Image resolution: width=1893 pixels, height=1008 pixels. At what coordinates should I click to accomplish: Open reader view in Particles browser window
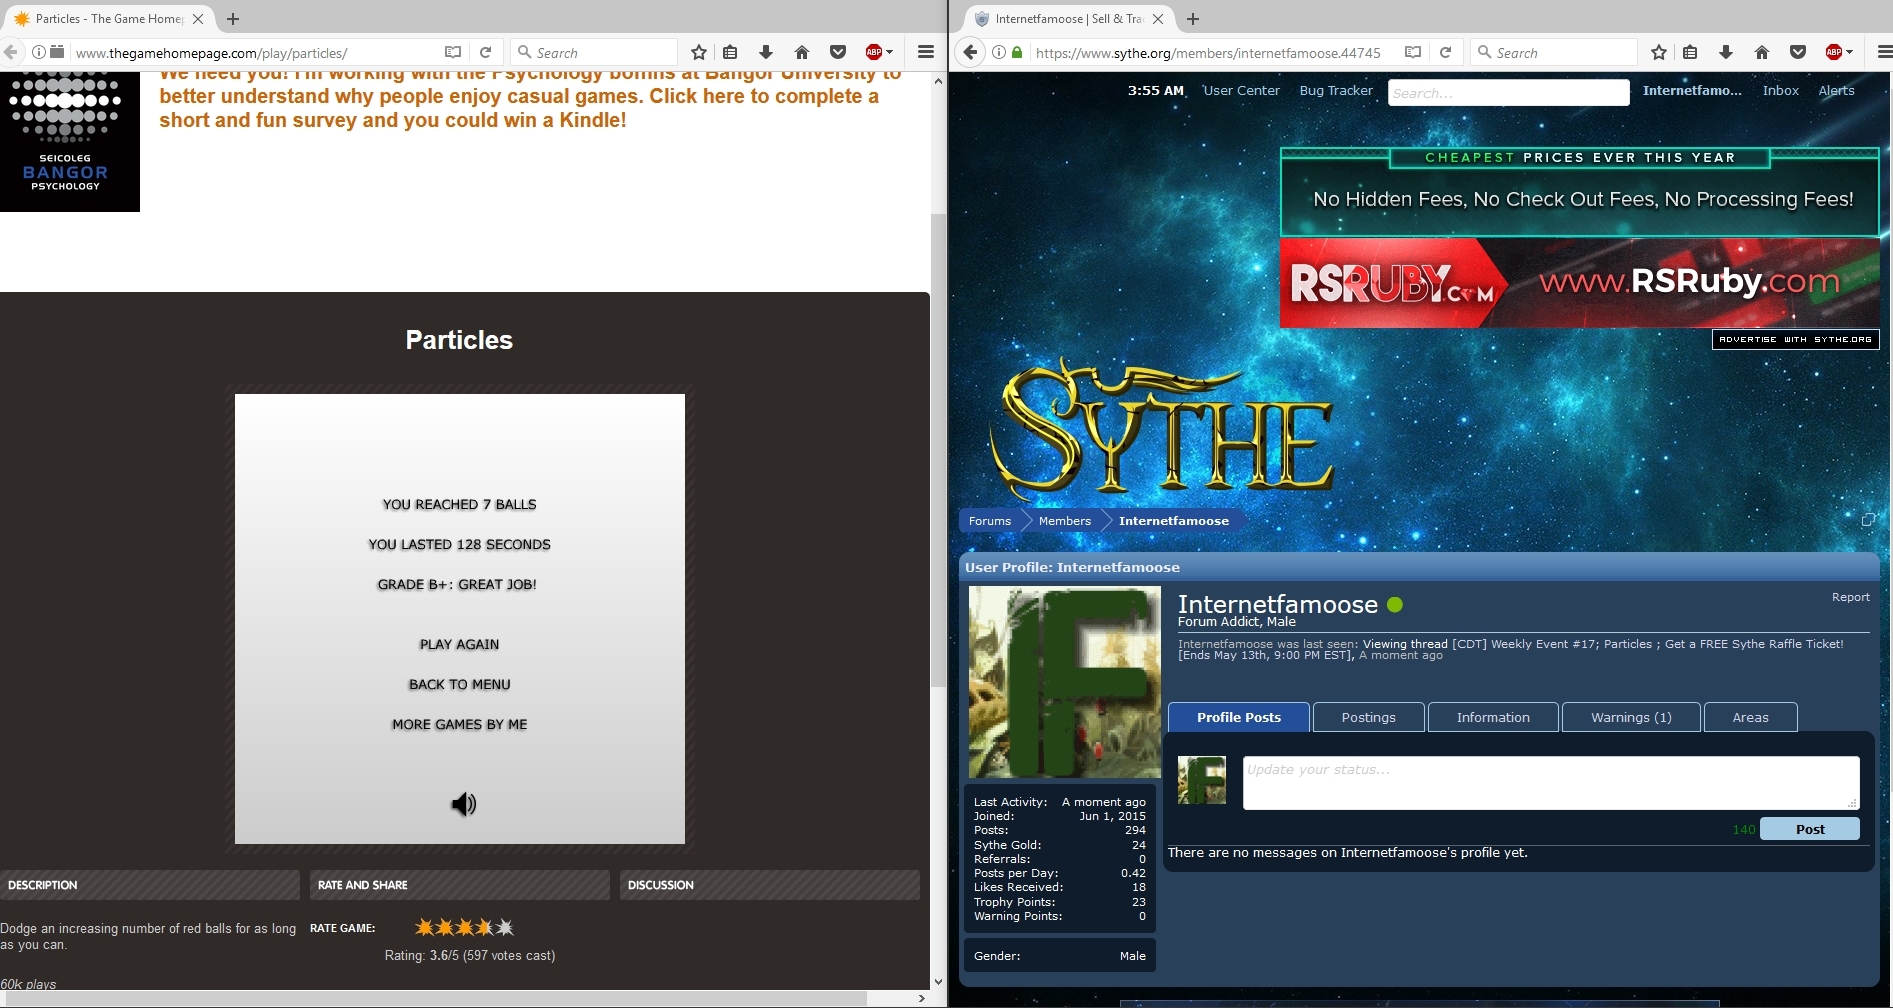[453, 52]
